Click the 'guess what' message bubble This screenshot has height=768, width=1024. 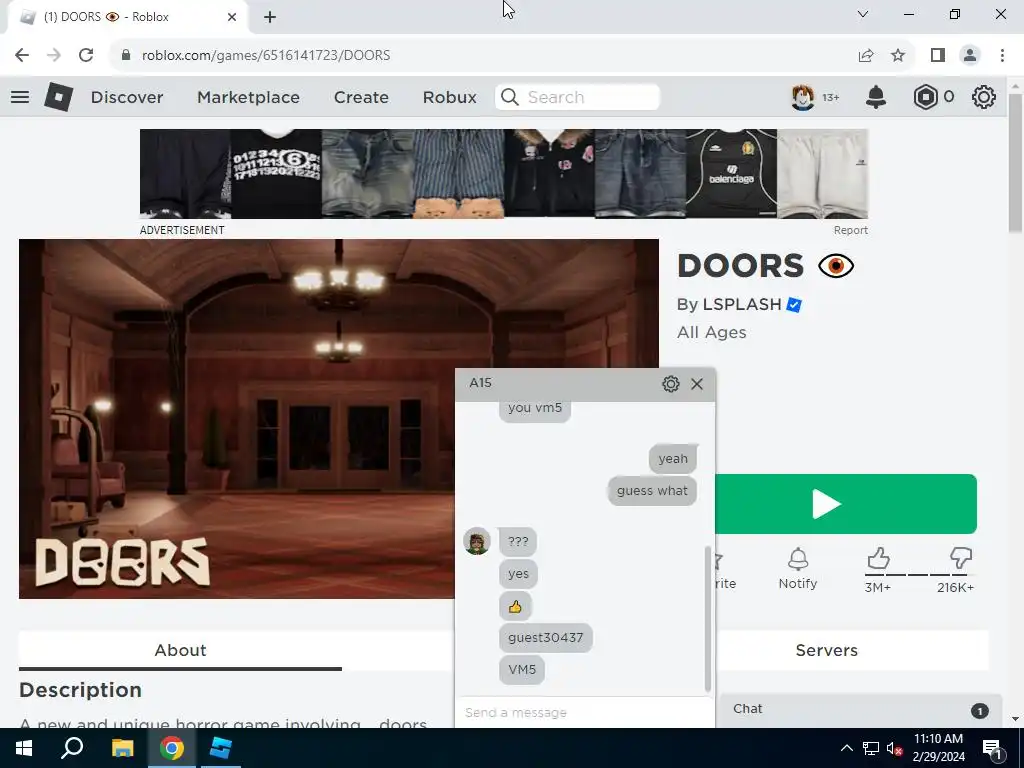click(652, 491)
